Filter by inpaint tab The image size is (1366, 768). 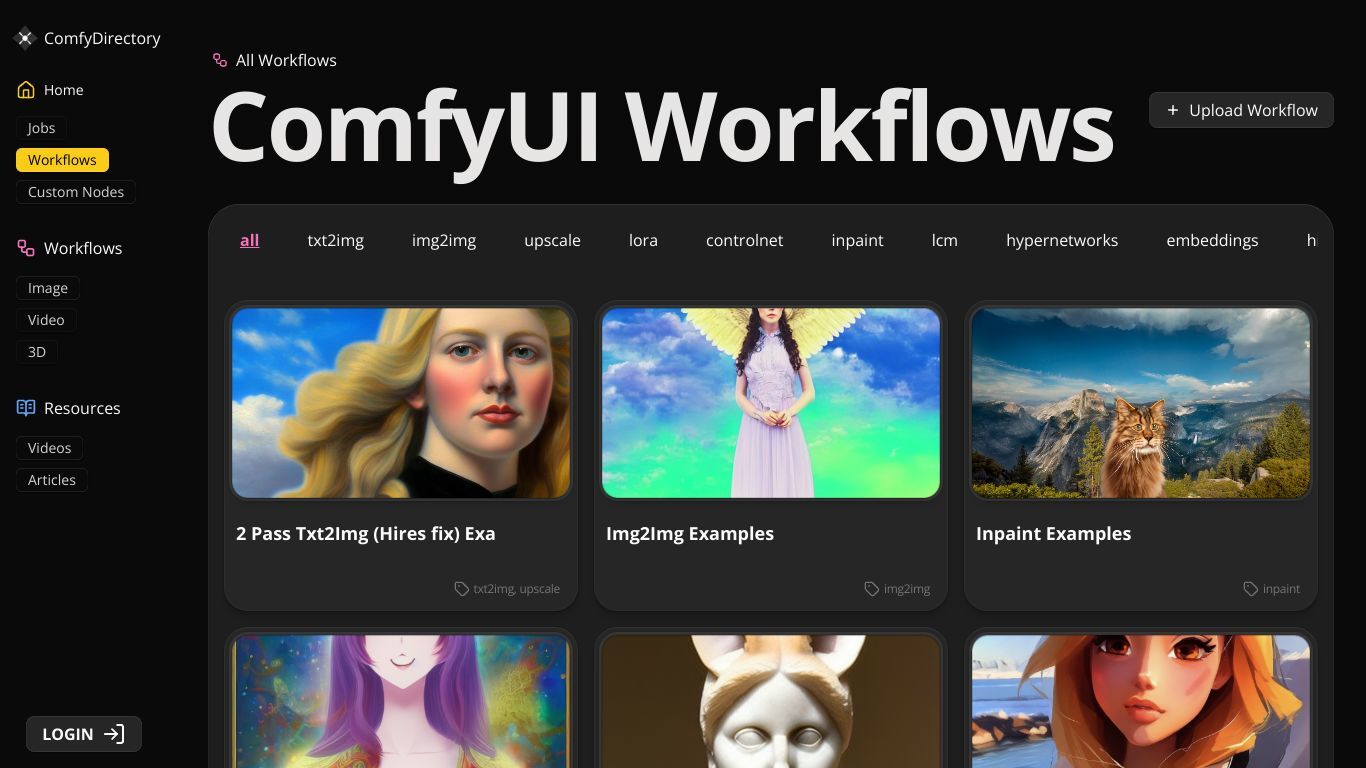click(x=857, y=240)
